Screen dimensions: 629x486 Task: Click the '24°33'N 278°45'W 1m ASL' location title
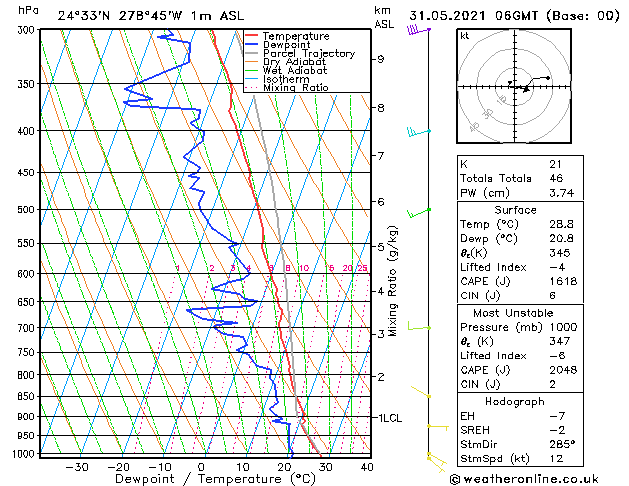click(x=151, y=16)
